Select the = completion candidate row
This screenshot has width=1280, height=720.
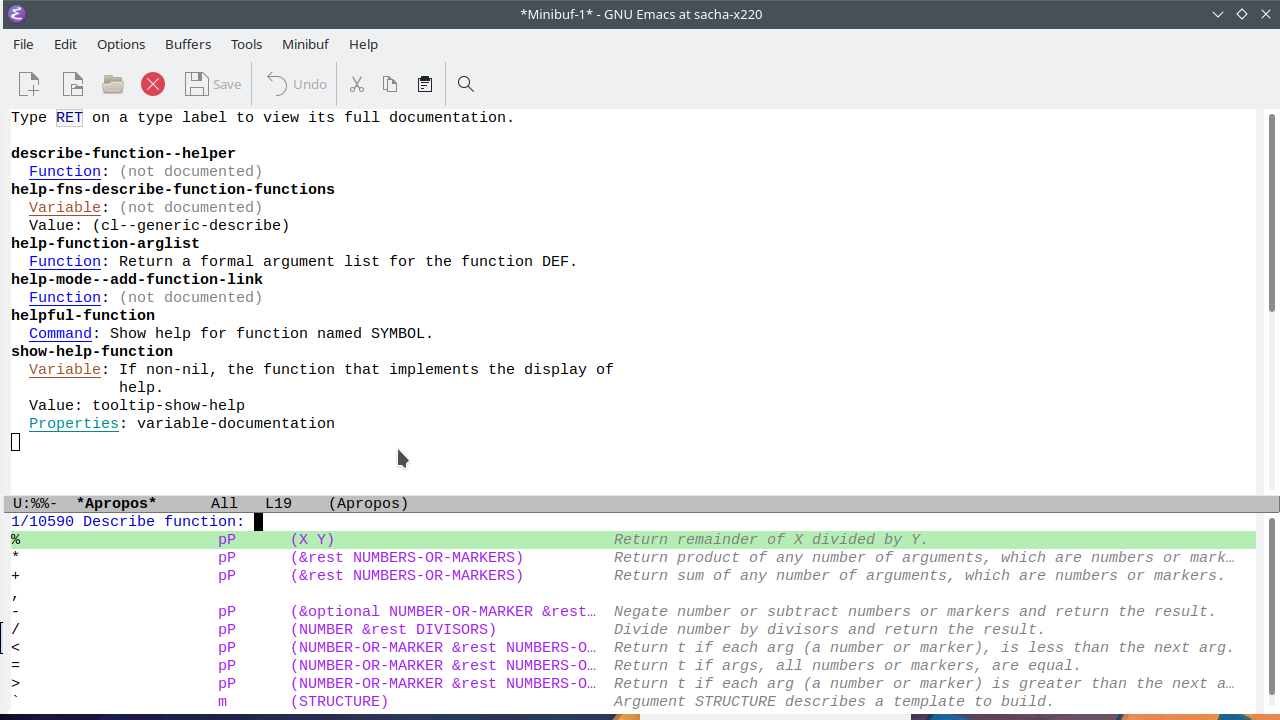(633, 665)
